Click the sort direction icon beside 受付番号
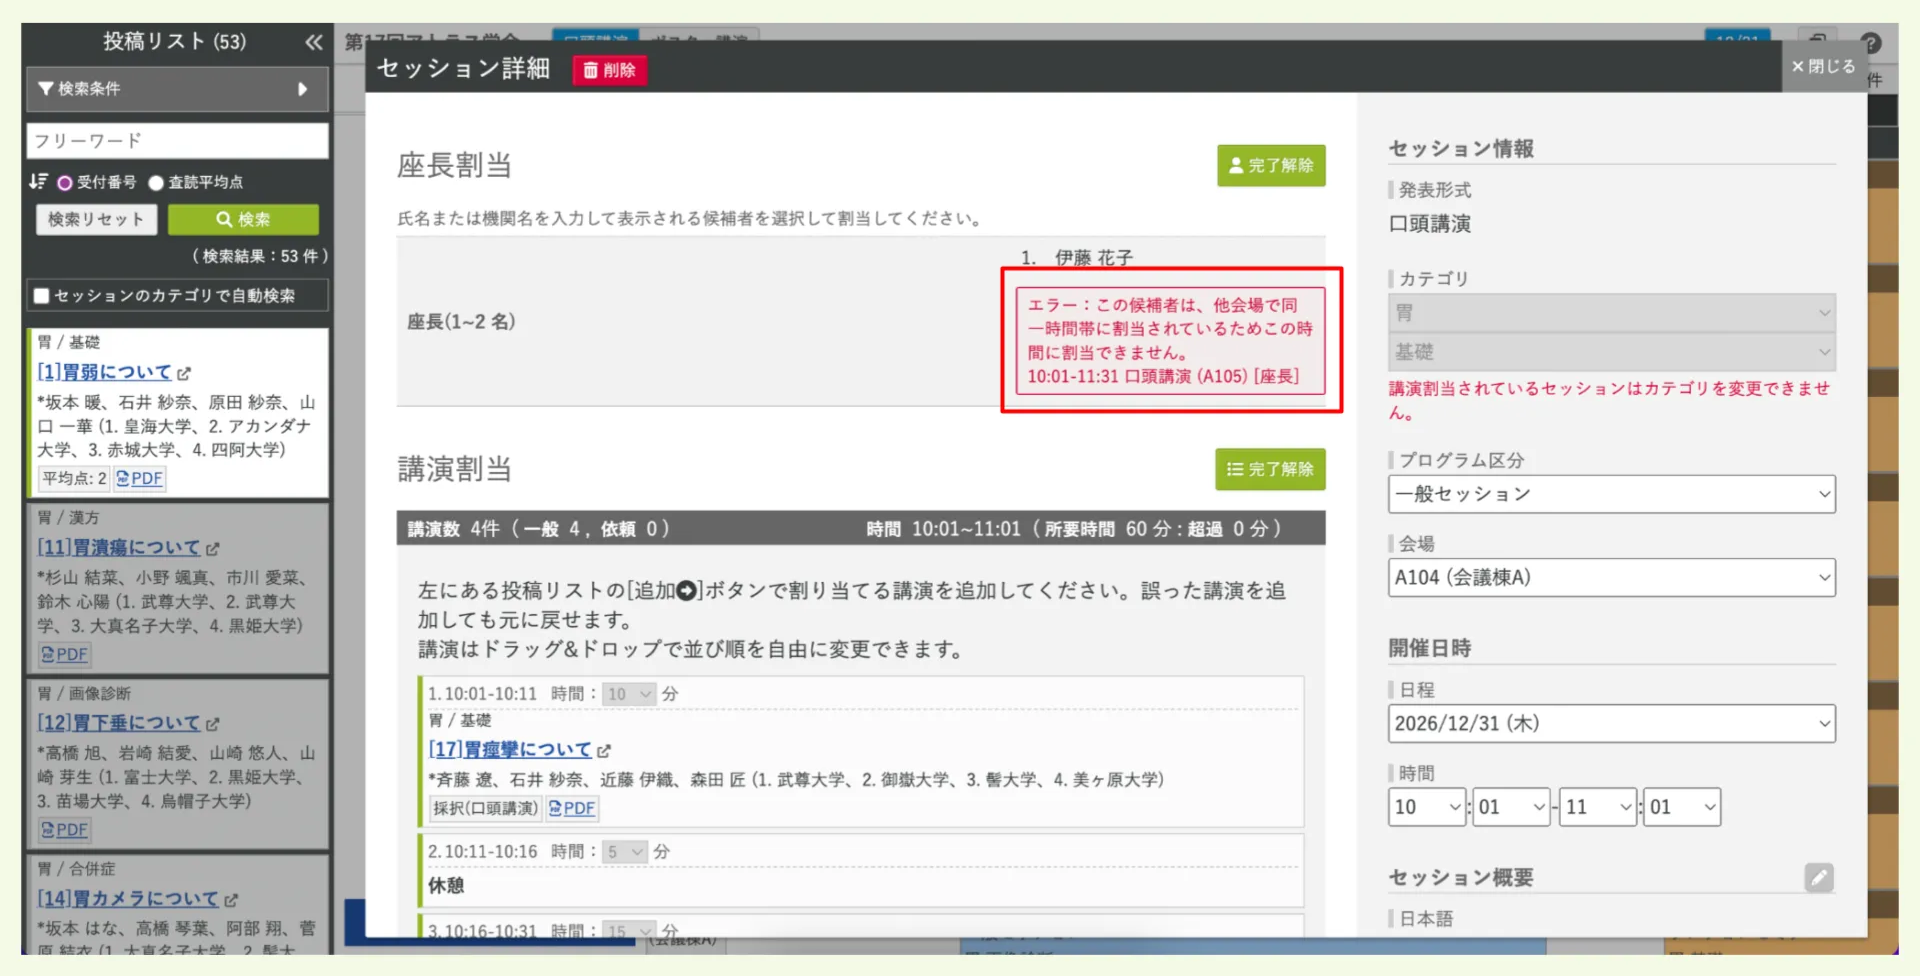Viewport: 1920px width, 976px height. click(x=40, y=181)
